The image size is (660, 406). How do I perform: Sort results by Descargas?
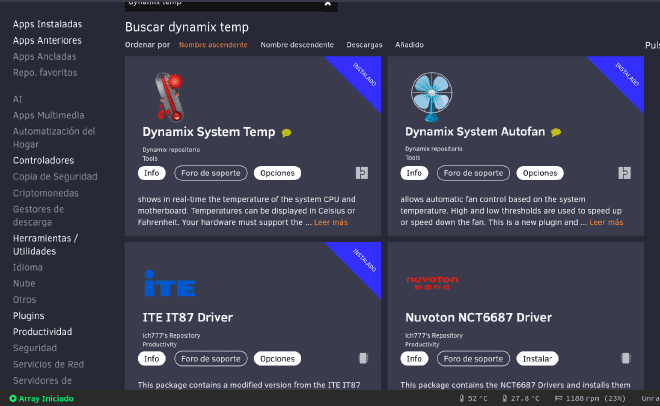365,45
